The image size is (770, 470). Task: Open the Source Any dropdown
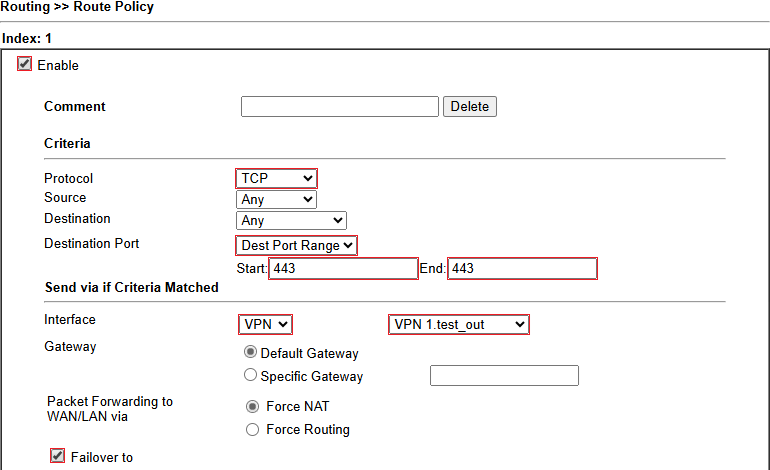(276, 199)
